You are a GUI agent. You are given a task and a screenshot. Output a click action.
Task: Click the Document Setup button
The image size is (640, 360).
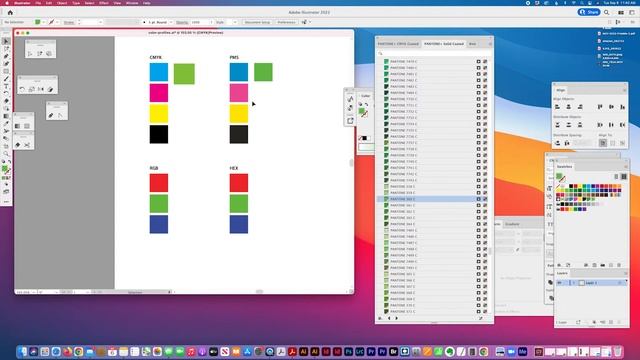click(x=257, y=22)
